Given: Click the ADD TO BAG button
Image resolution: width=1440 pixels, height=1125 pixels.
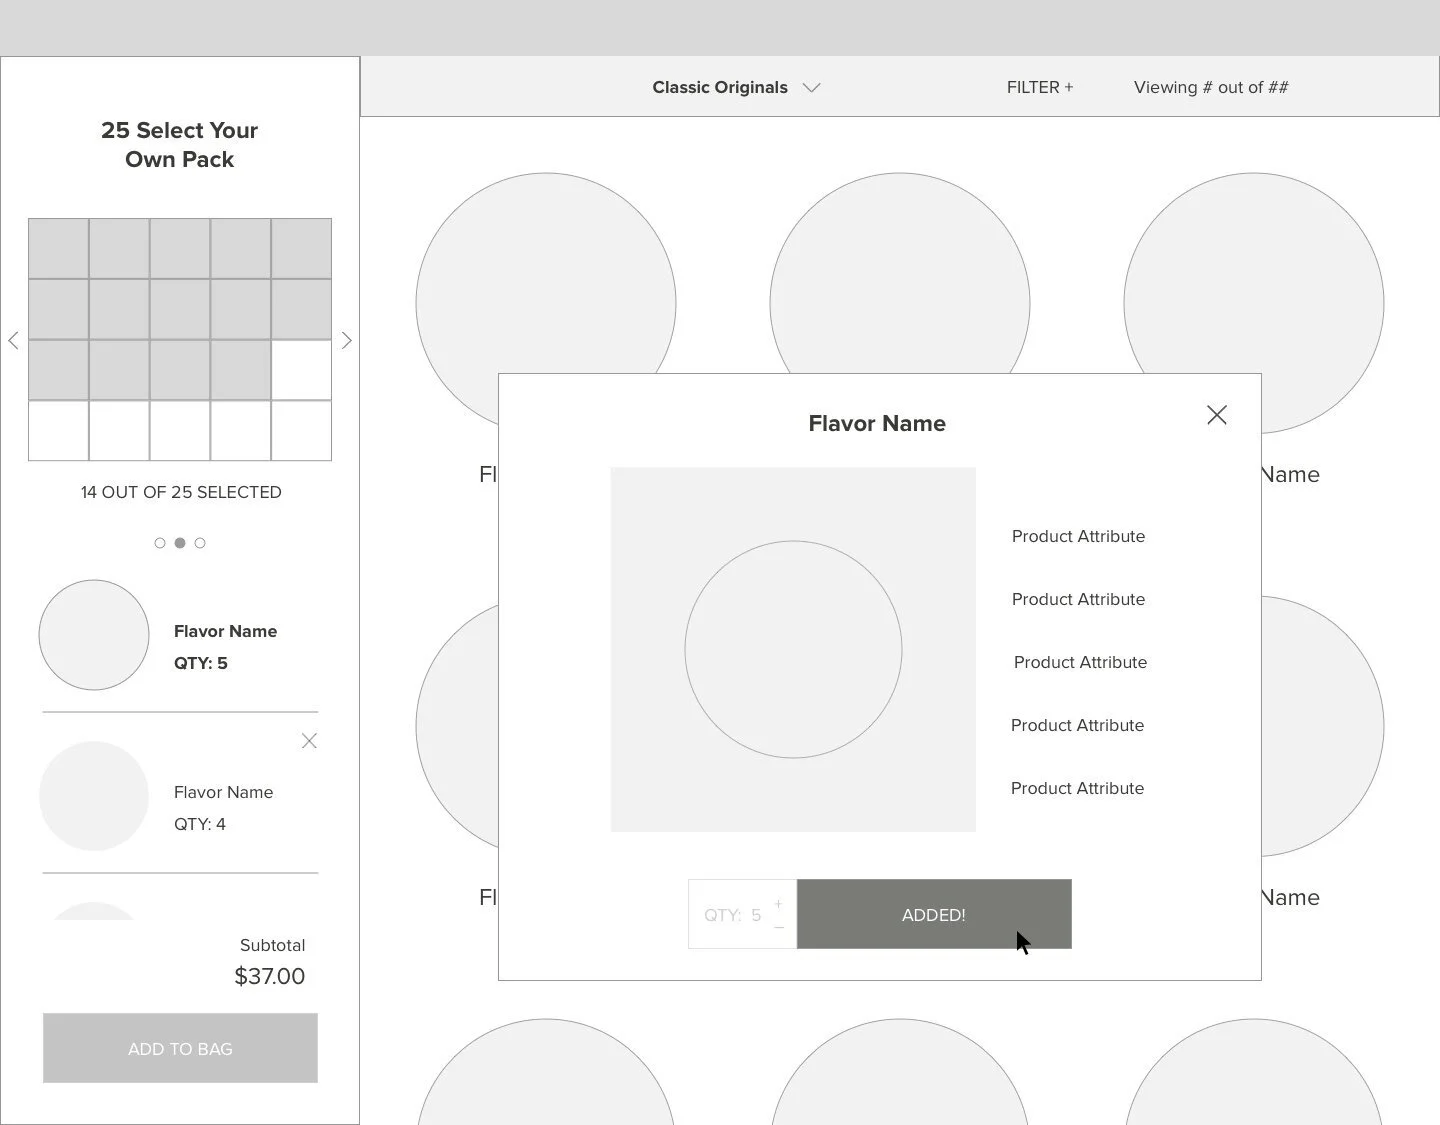Looking at the screenshot, I should [180, 1048].
